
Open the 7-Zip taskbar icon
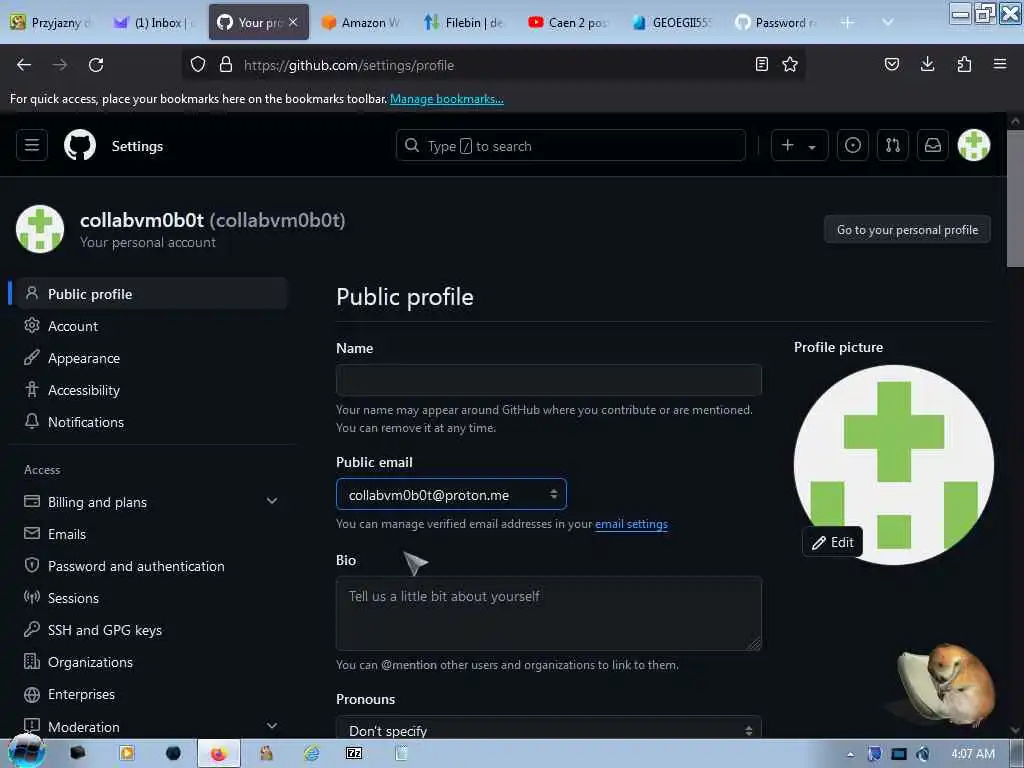pyautogui.click(x=354, y=754)
